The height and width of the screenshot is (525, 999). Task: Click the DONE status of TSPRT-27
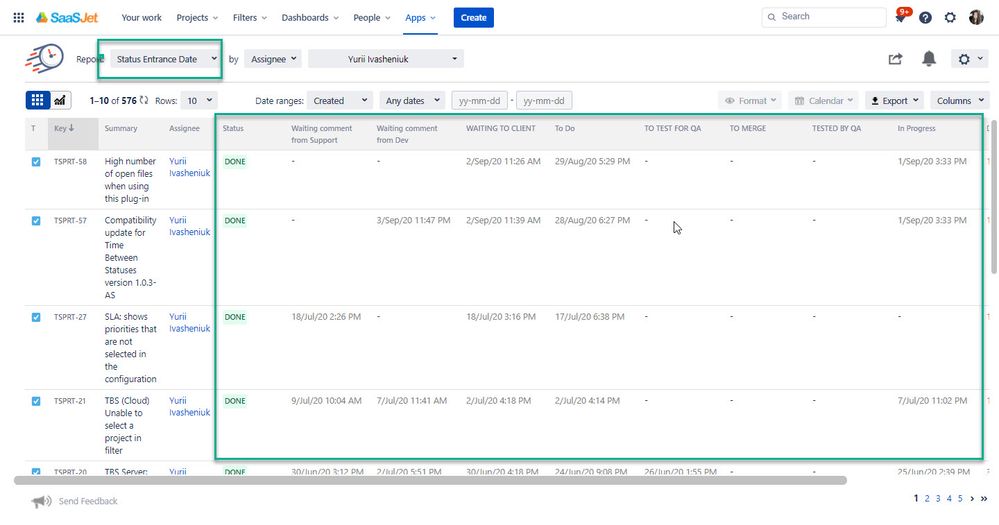(235, 317)
